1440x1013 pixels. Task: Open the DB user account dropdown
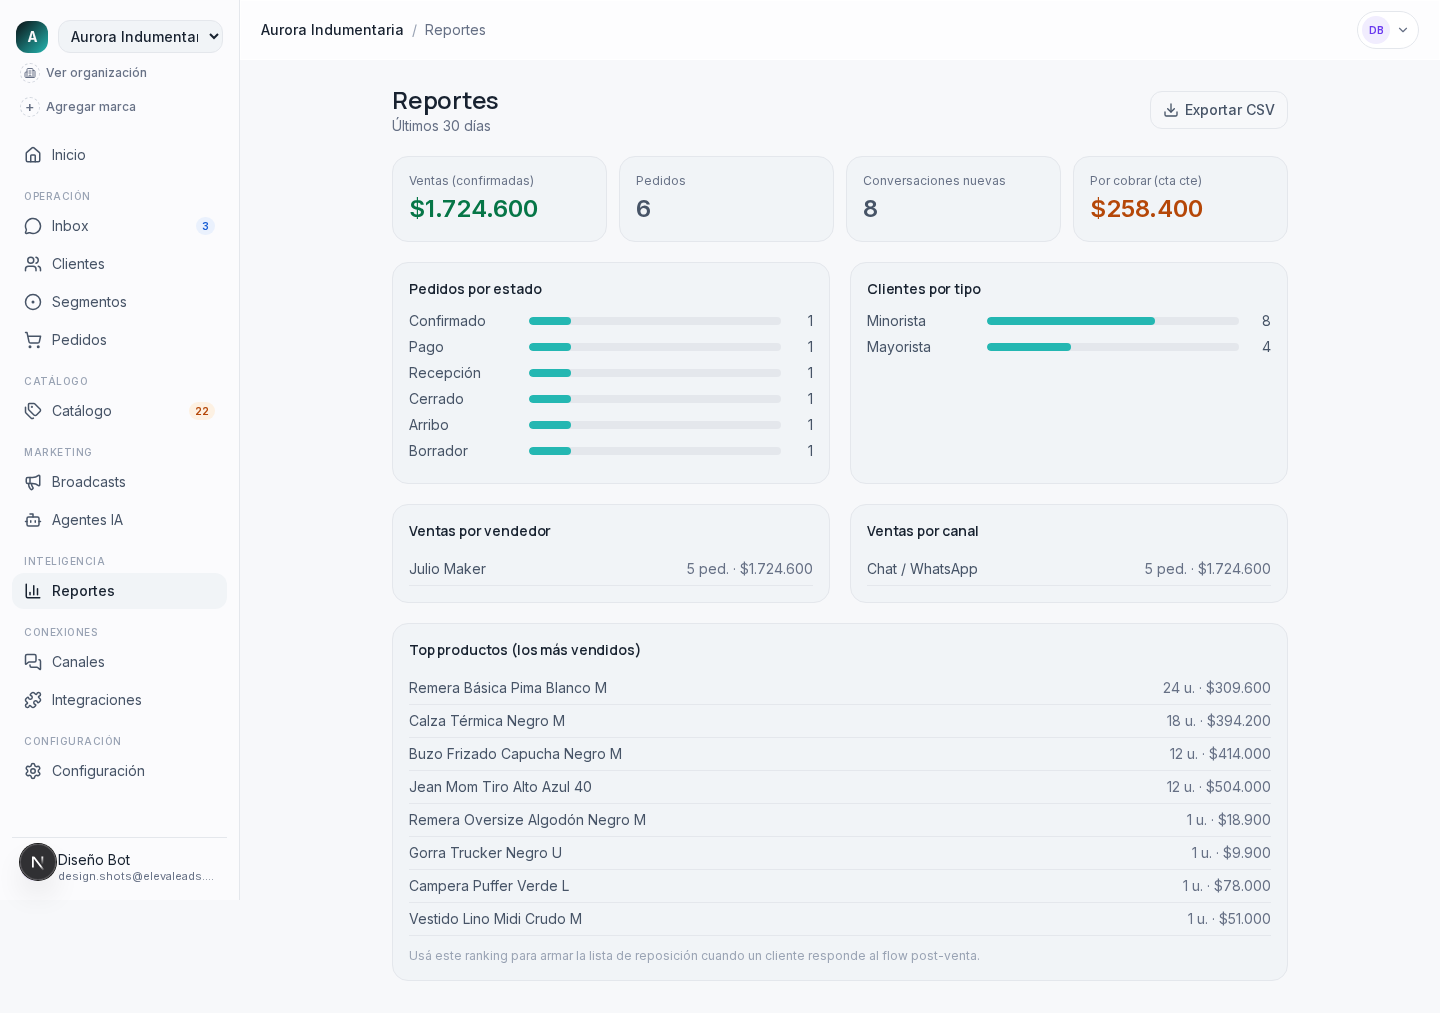point(1388,30)
